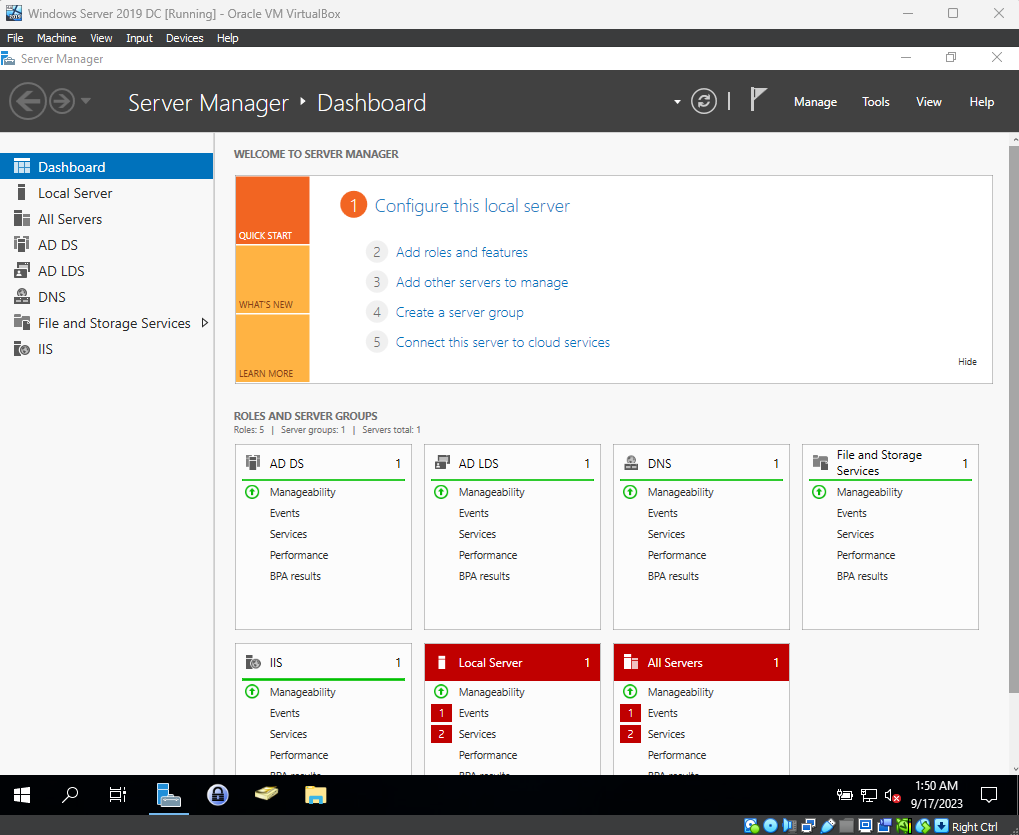The width and height of the screenshot is (1019, 835).
Task: Click the Refresh dashboard icon
Action: 704,101
